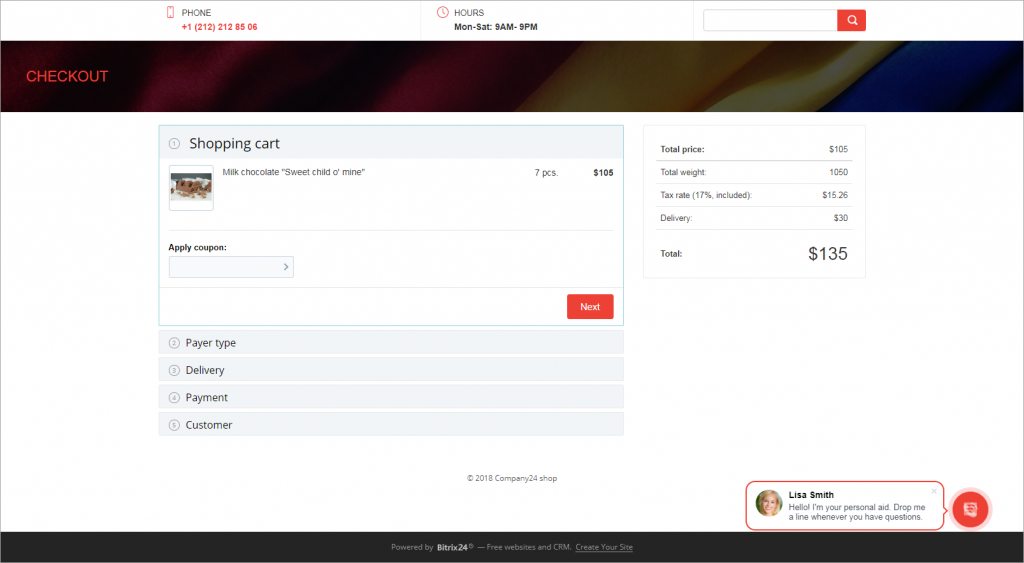Image resolution: width=1024 pixels, height=563 pixels.
Task: Click Lisa Smith's chat greeting message
Action: point(856,512)
